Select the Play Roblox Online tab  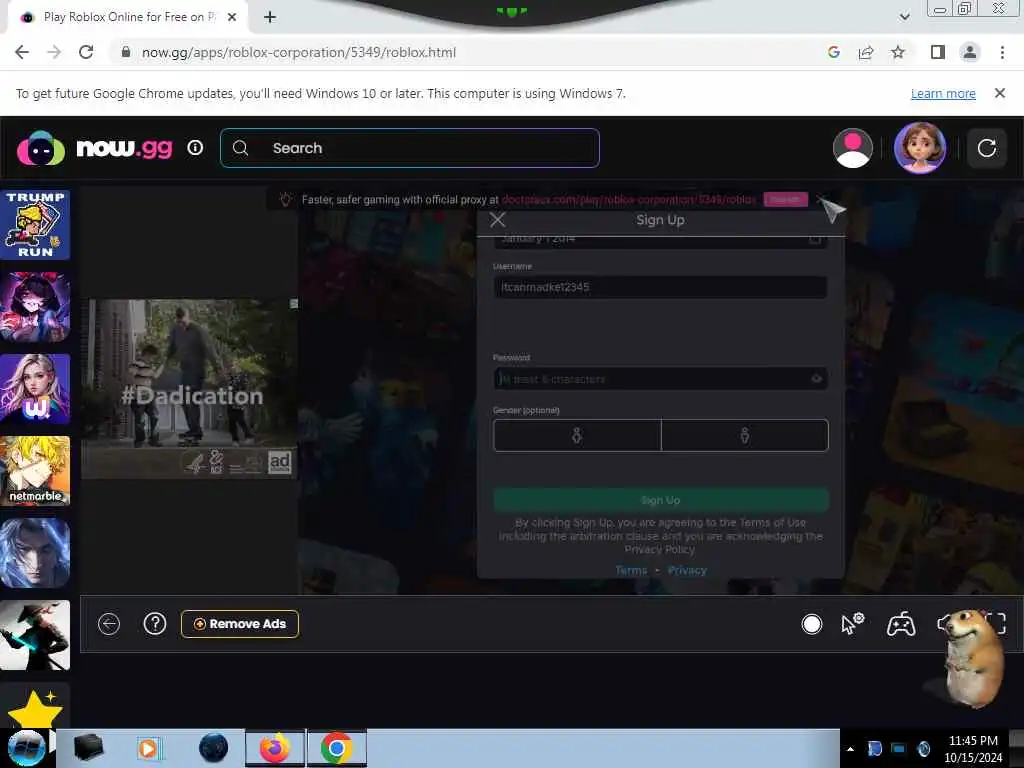pyautogui.click(x=127, y=17)
